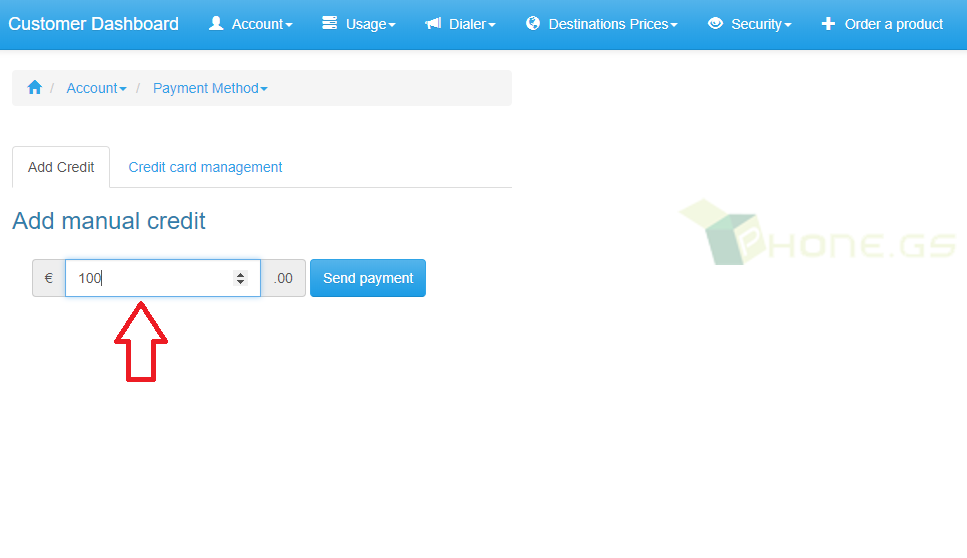Click the server icon beside Usage

330,23
